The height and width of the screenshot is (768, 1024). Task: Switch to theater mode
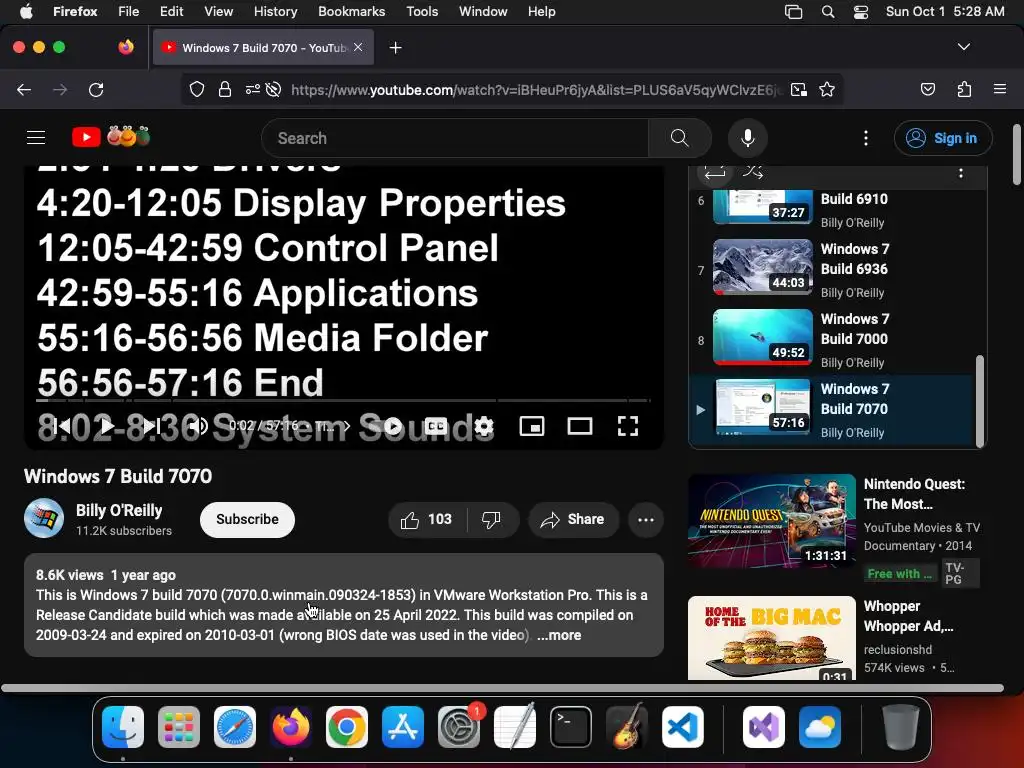point(580,426)
